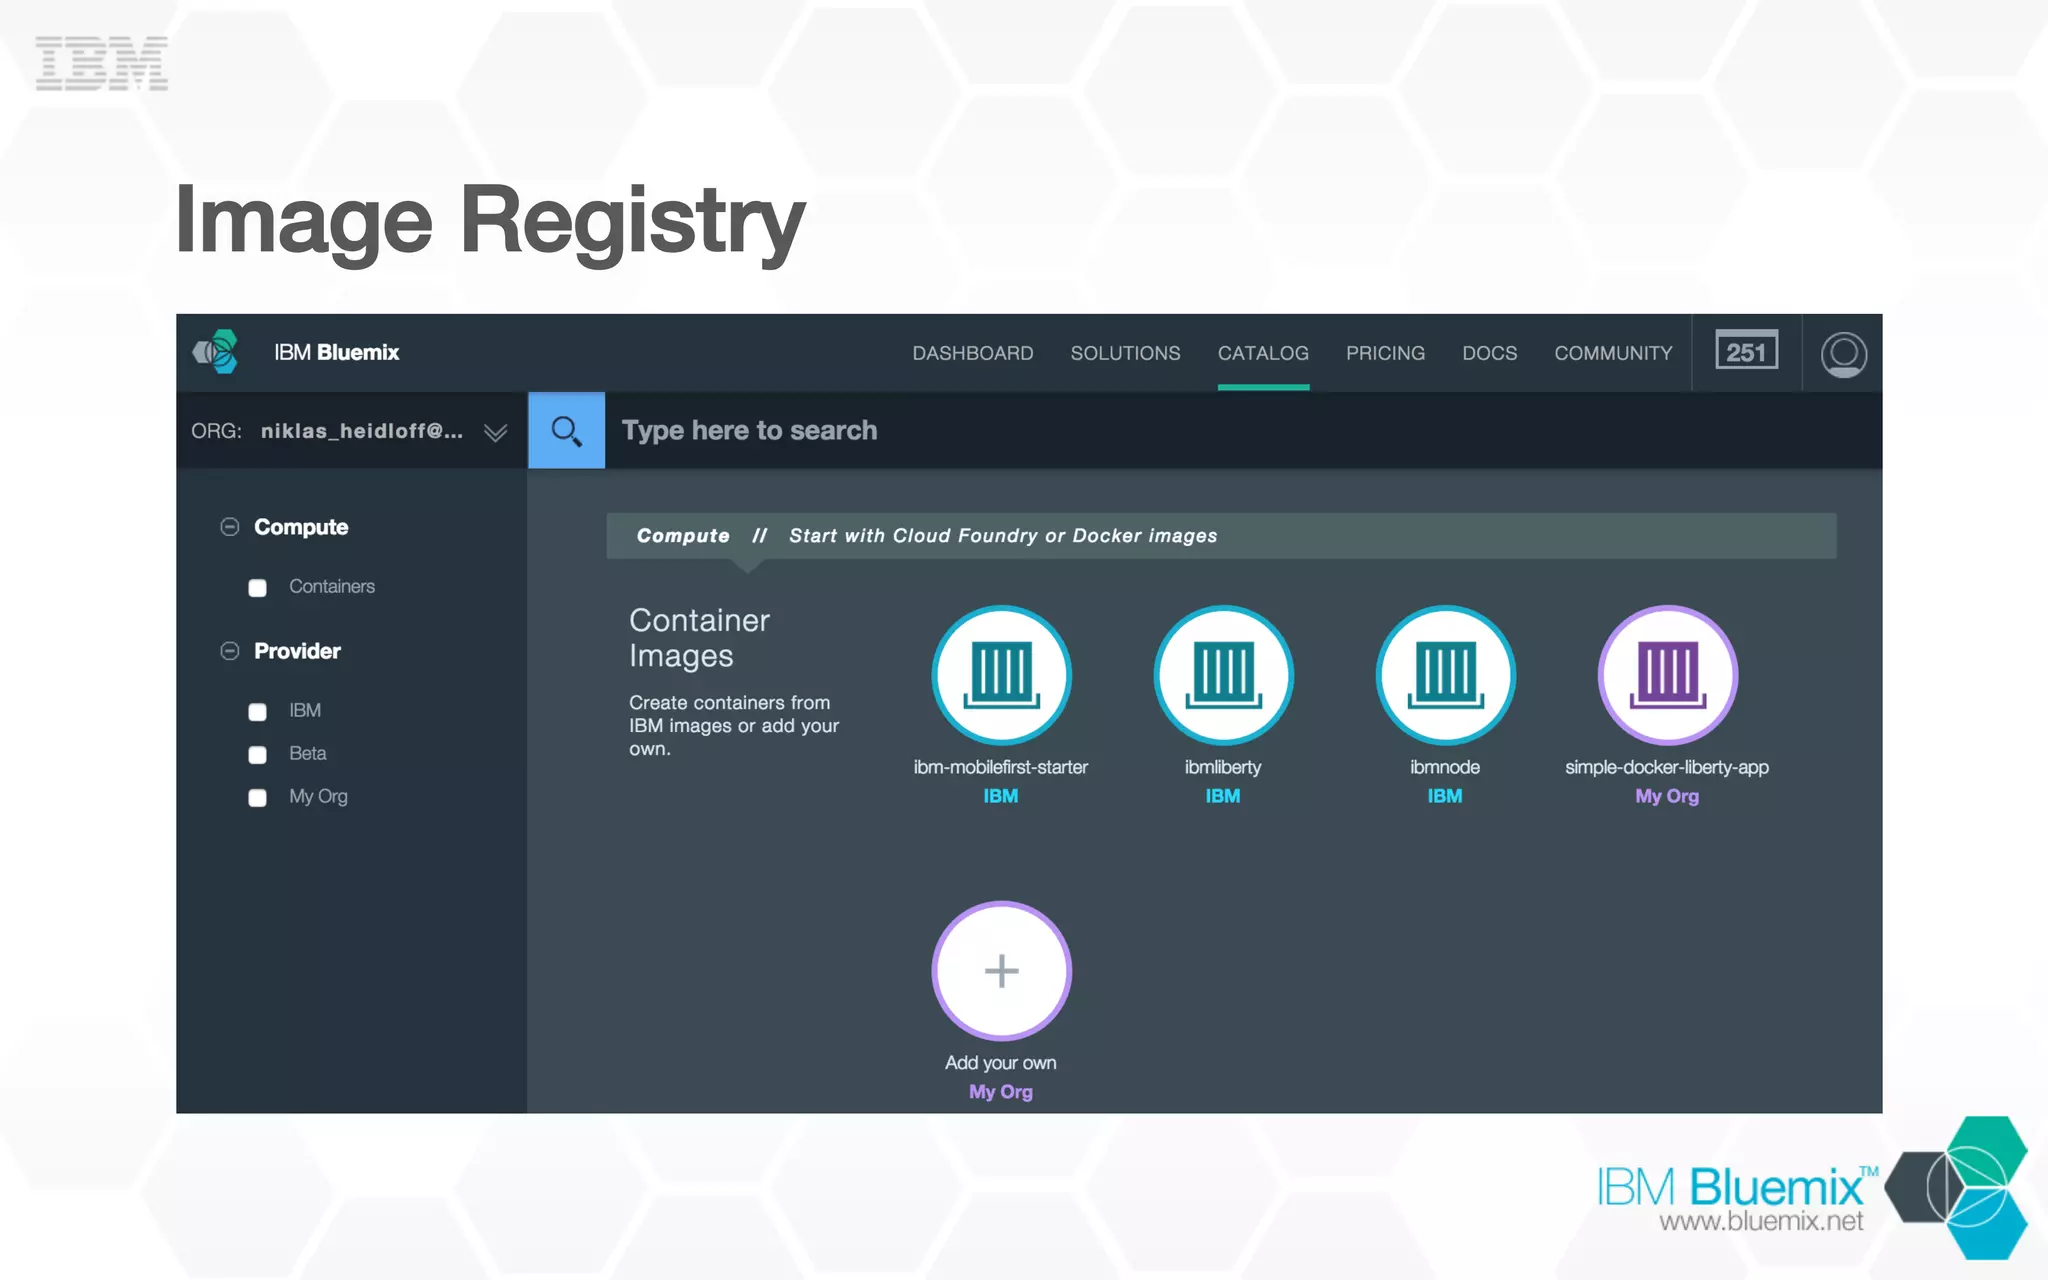Check the IBM provider checkbox
The image size is (2048, 1280).
tap(257, 712)
